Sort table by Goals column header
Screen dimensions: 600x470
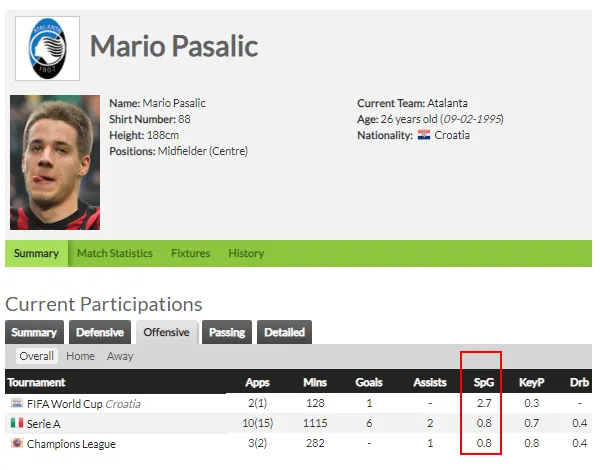tap(369, 382)
